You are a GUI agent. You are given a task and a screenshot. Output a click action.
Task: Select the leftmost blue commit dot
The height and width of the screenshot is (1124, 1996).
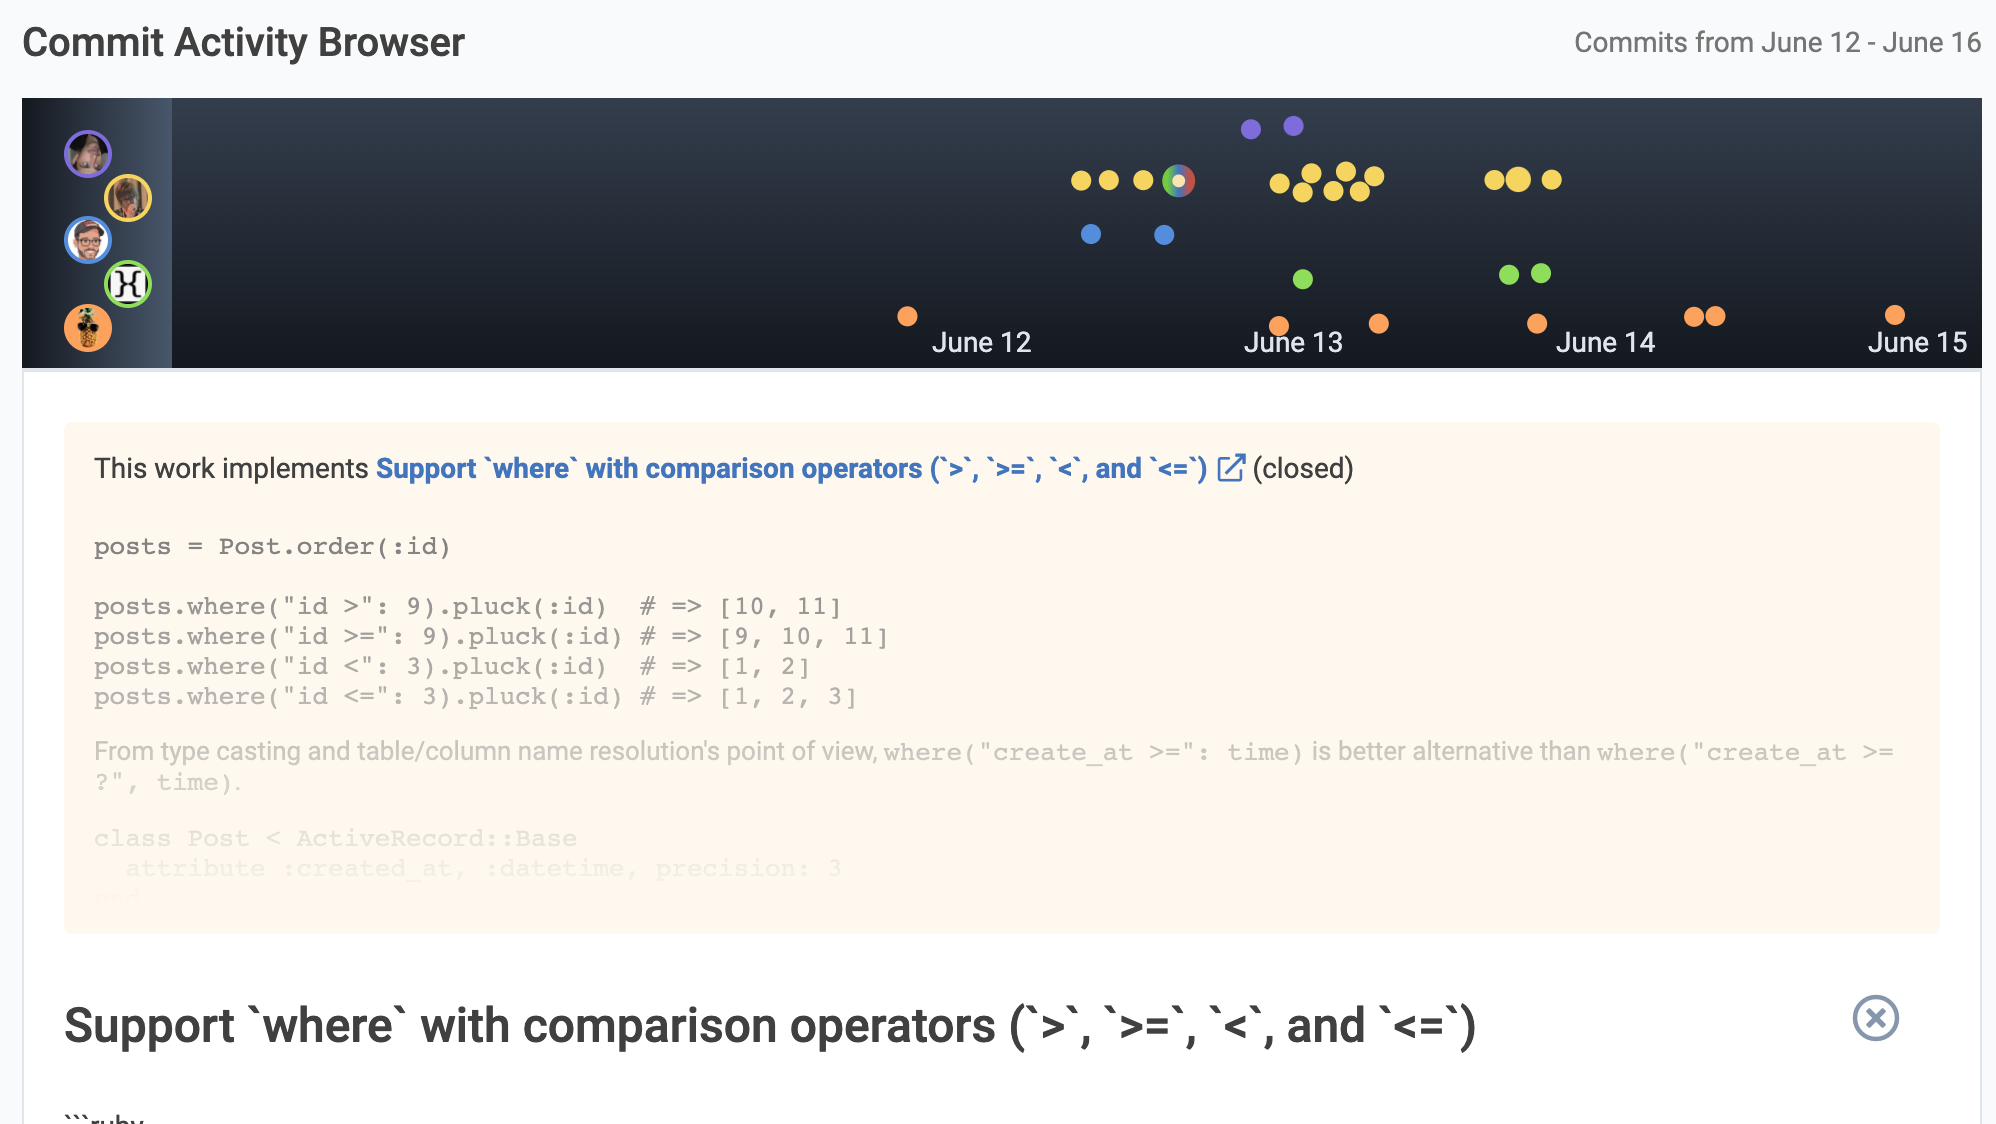pyautogui.click(x=1091, y=234)
